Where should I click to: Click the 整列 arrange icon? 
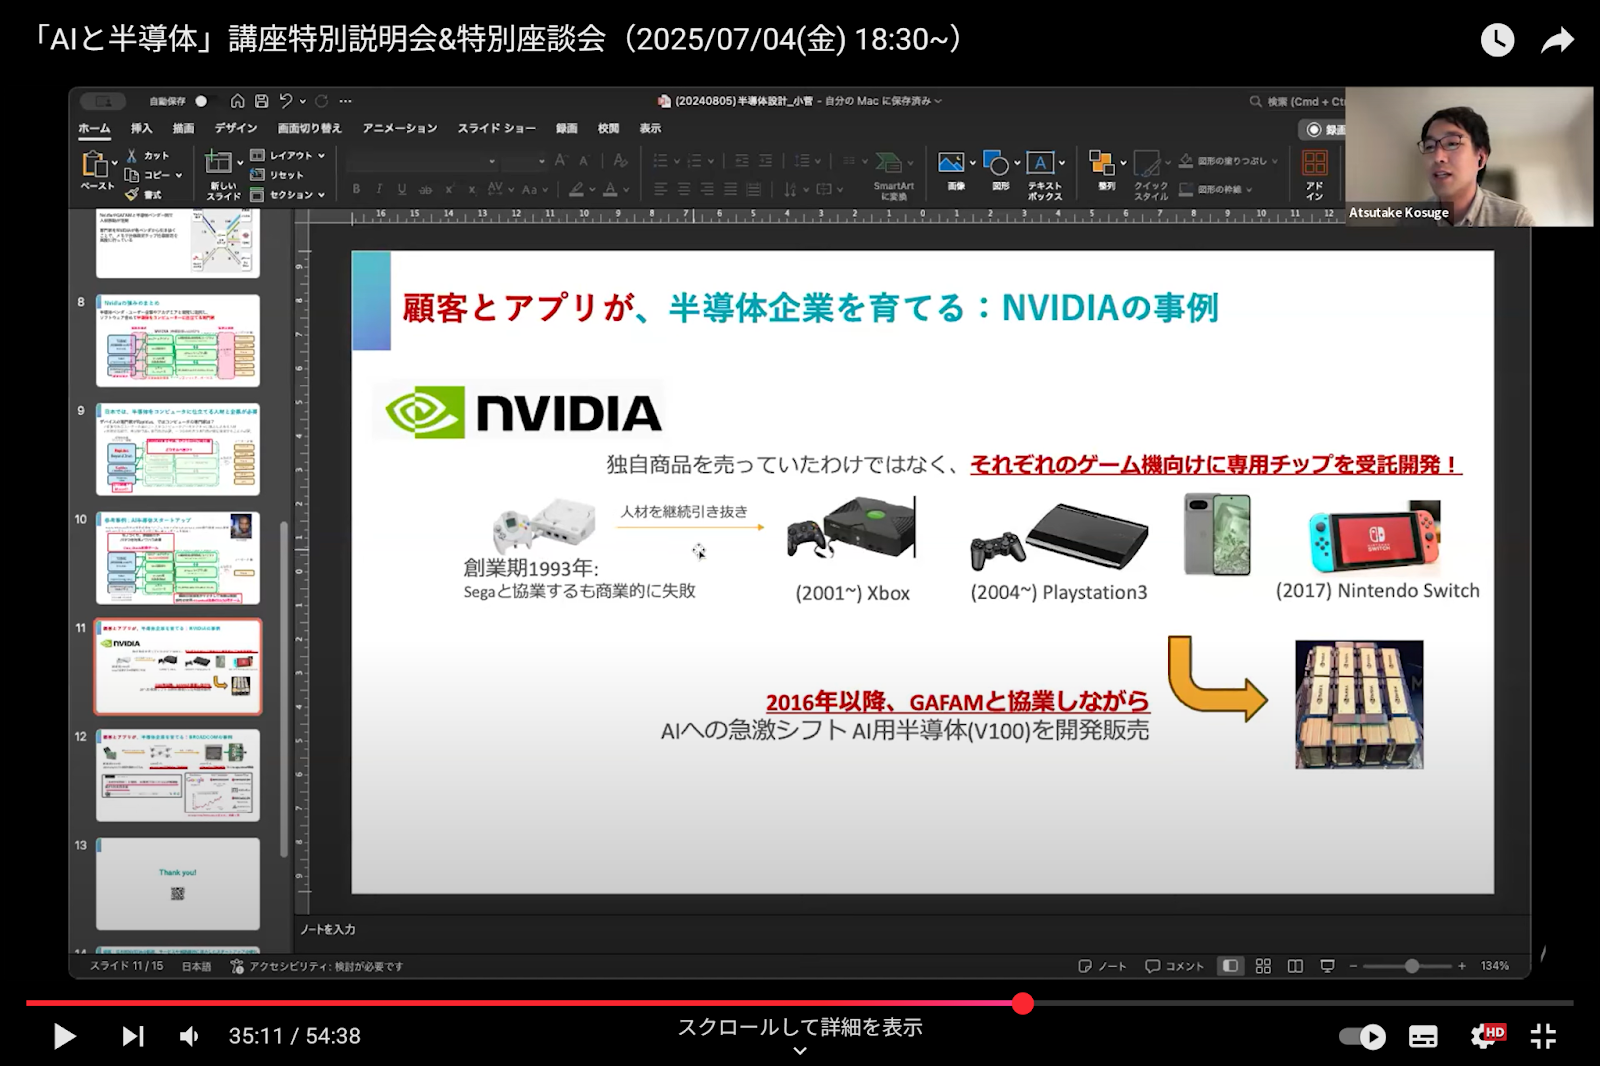click(x=1102, y=162)
